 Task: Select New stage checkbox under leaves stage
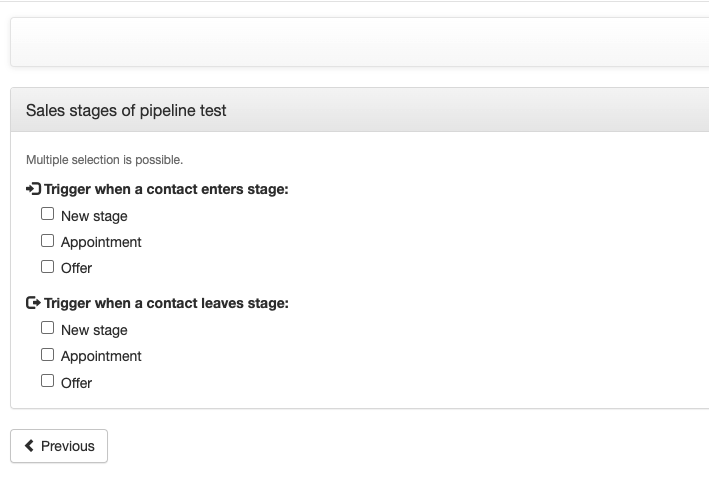[x=47, y=328]
